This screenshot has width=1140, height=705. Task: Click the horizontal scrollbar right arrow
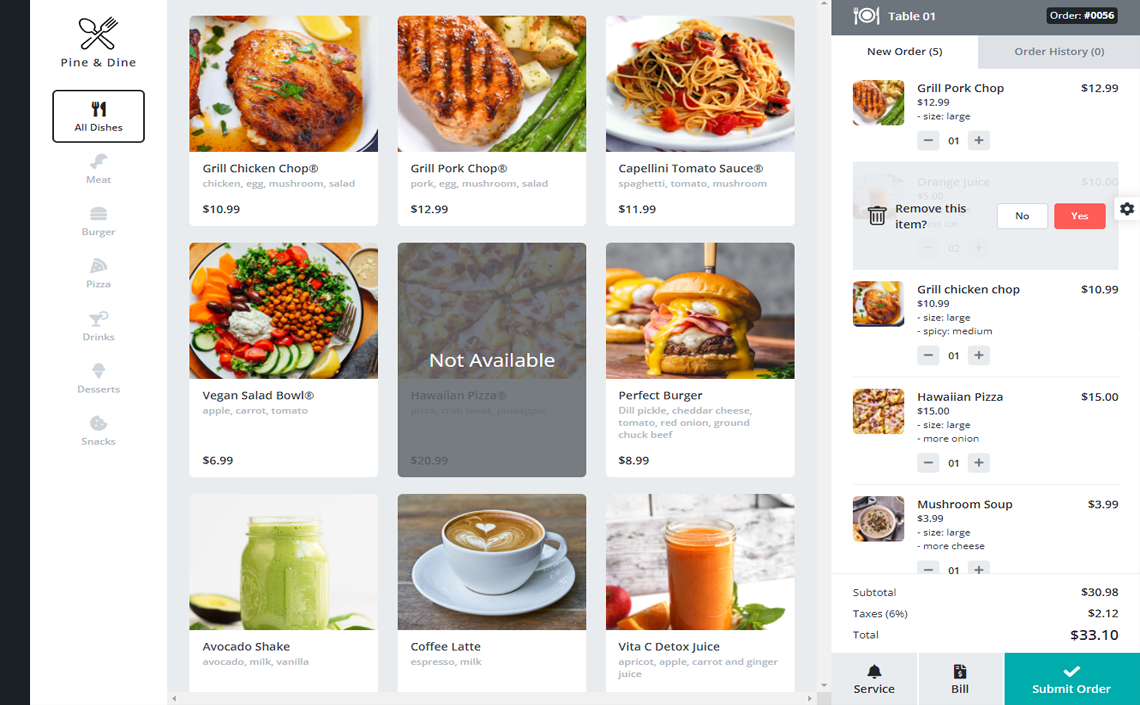pos(809,698)
